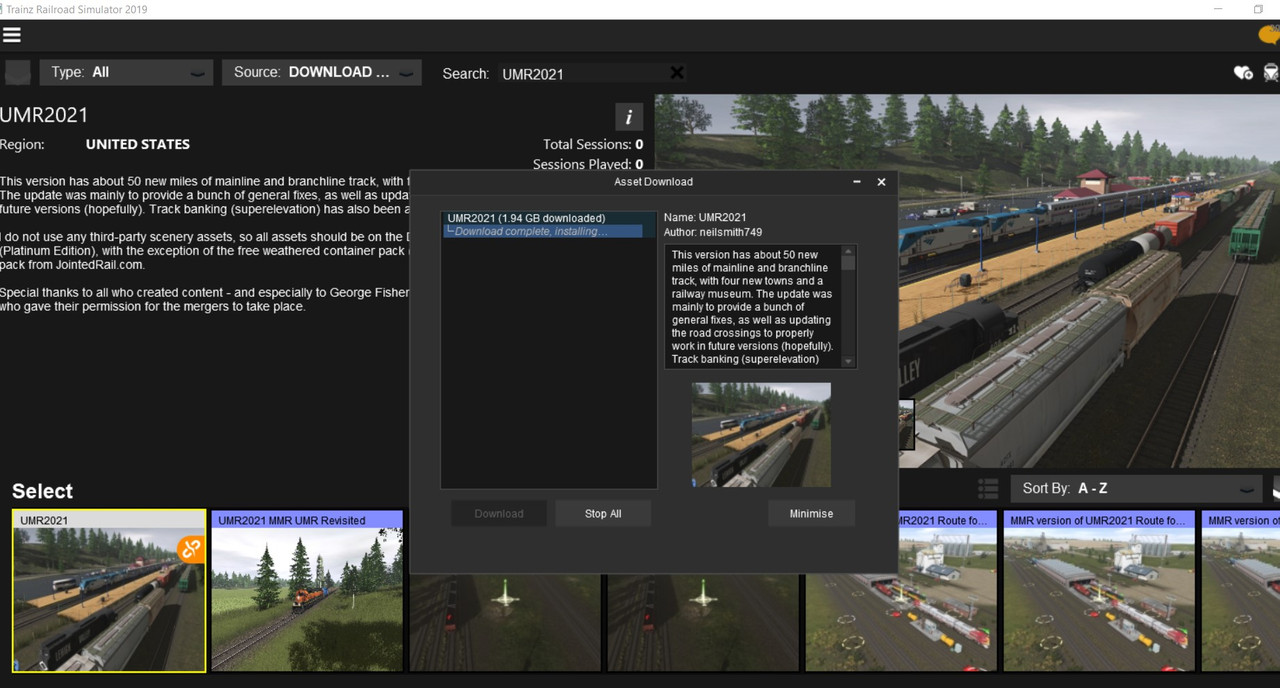The height and width of the screenshot is (688, 1280).
Task: Select 'Download complete, installing...' row
Action: tap(543, 231)
